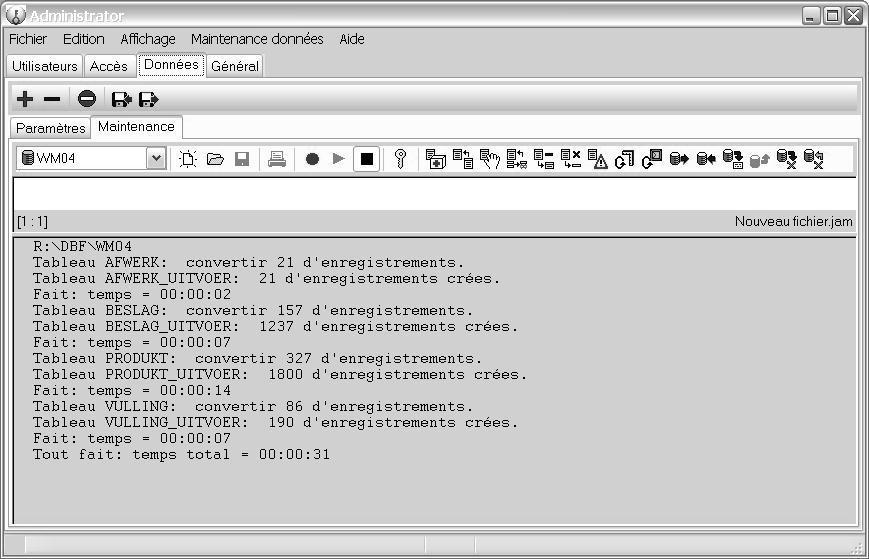
Task: Select the Données tab
Action: (x=171, y=65)
